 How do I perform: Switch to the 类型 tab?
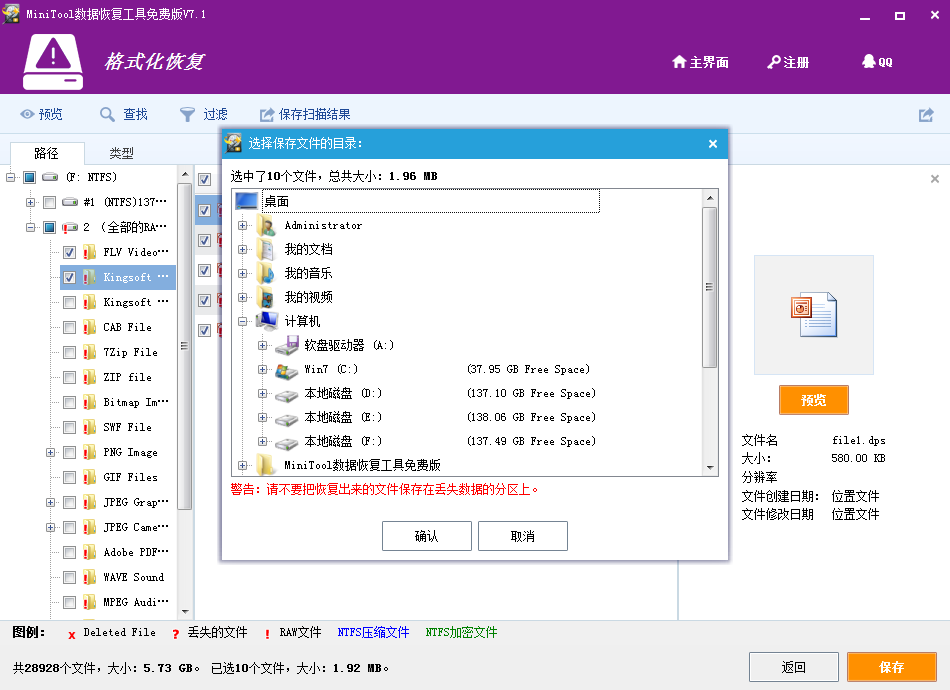coord(121,153)
